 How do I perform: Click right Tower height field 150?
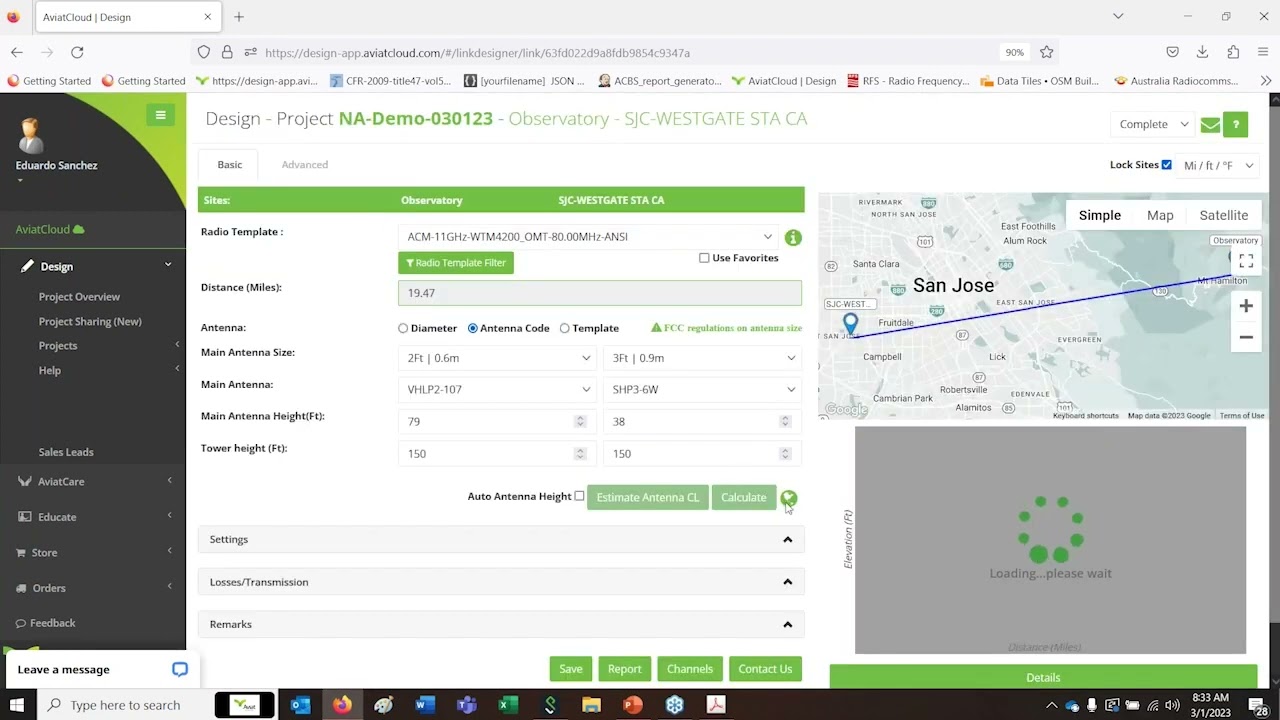[703, 454]
